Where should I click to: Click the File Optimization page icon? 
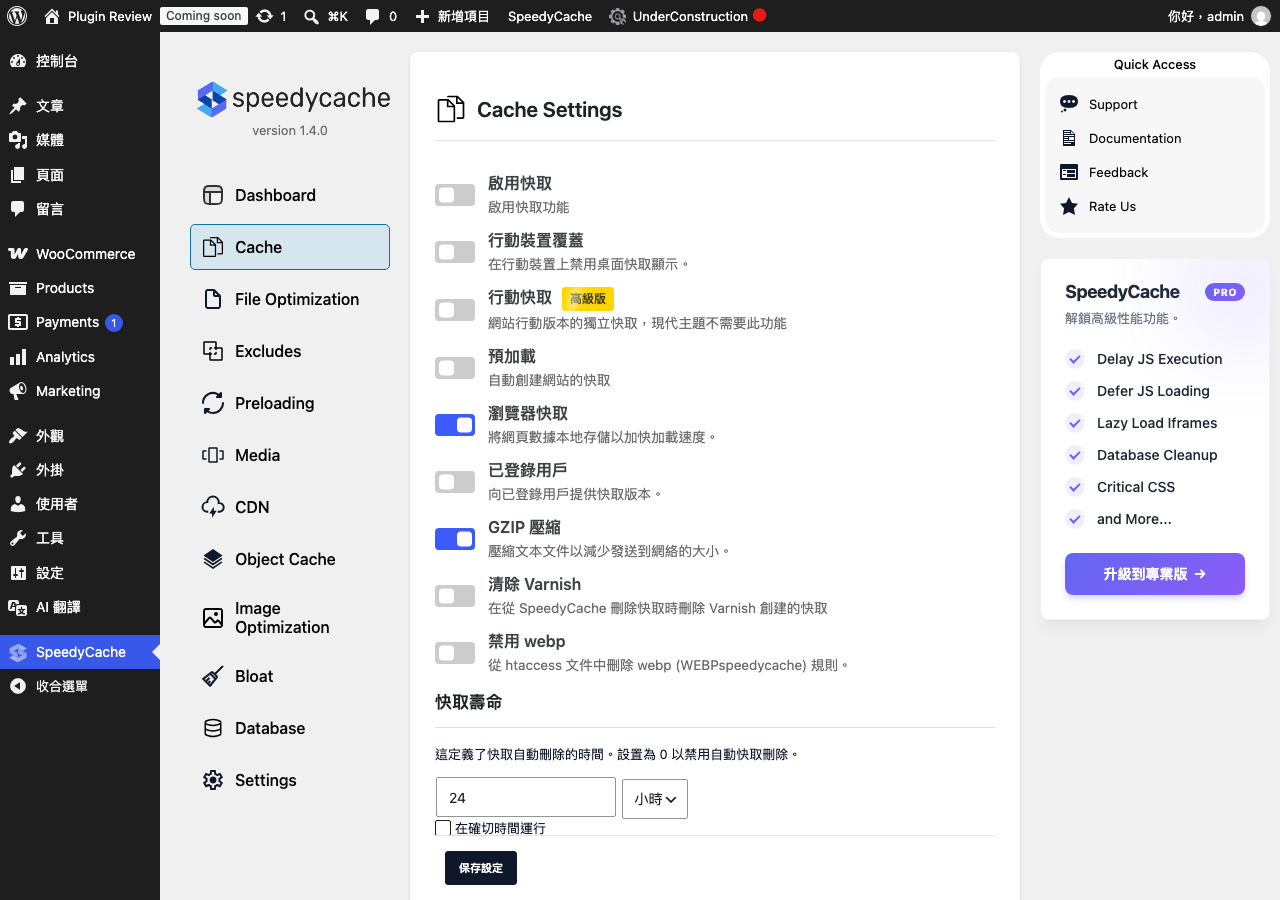coord(213,299)
